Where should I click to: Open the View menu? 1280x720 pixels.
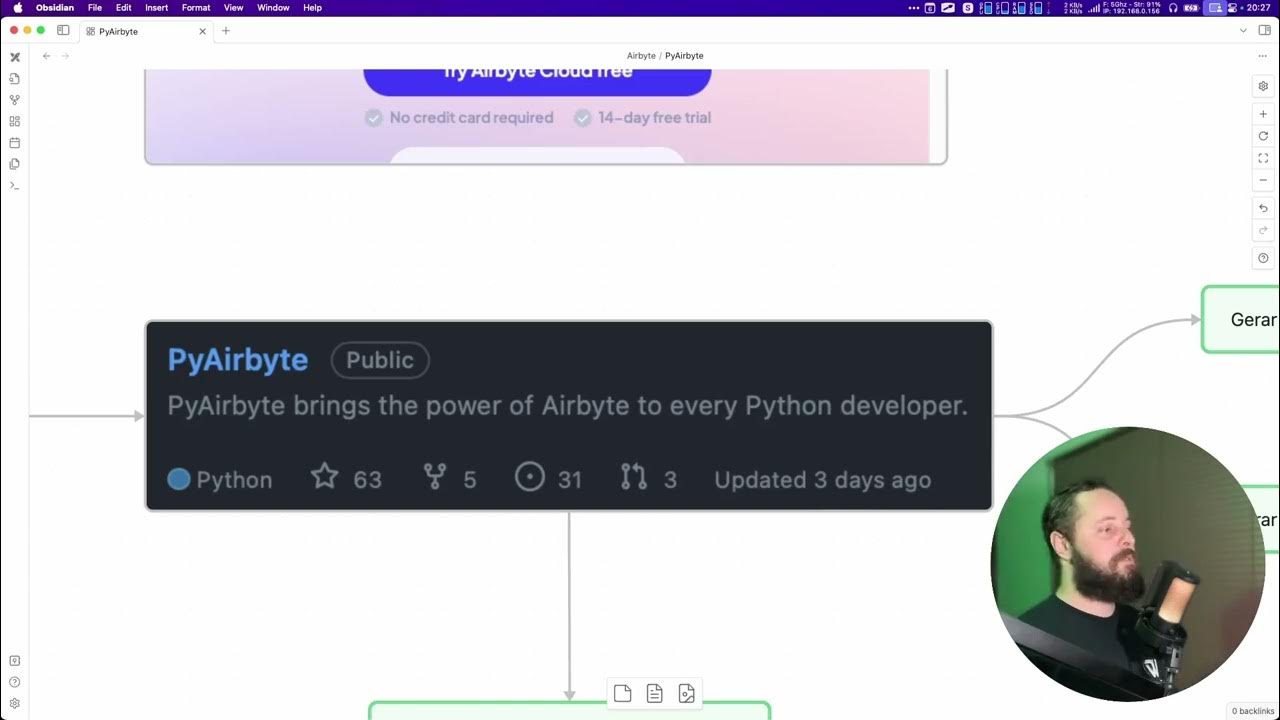(234, 8)
